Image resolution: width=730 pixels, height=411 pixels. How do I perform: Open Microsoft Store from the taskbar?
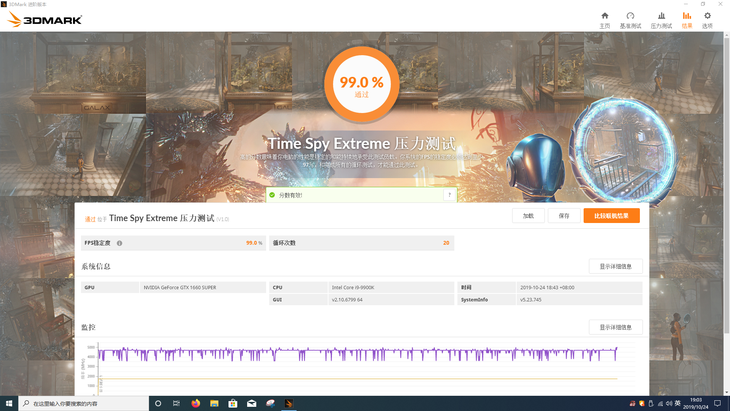click(x=233, y=404)
